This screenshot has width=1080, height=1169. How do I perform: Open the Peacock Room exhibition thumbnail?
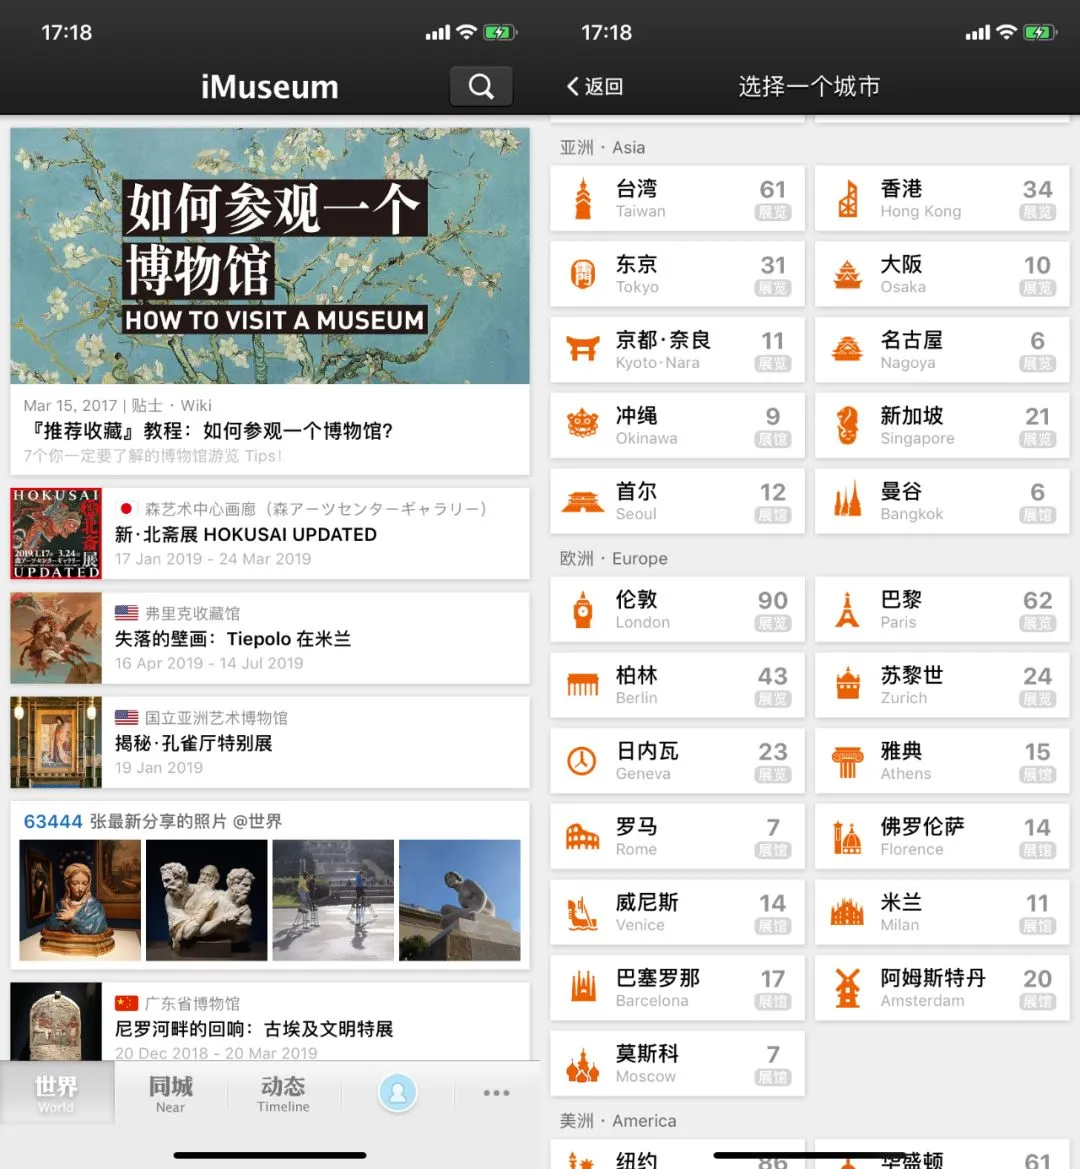point(56,743)
